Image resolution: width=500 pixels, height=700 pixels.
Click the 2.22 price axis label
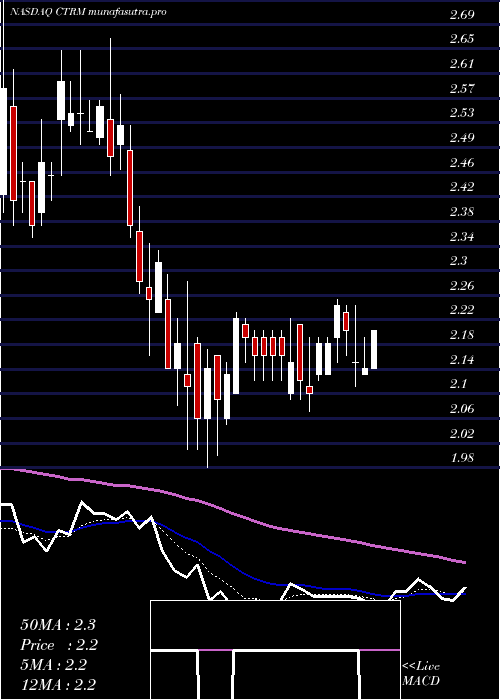click(x=462, y=310)
